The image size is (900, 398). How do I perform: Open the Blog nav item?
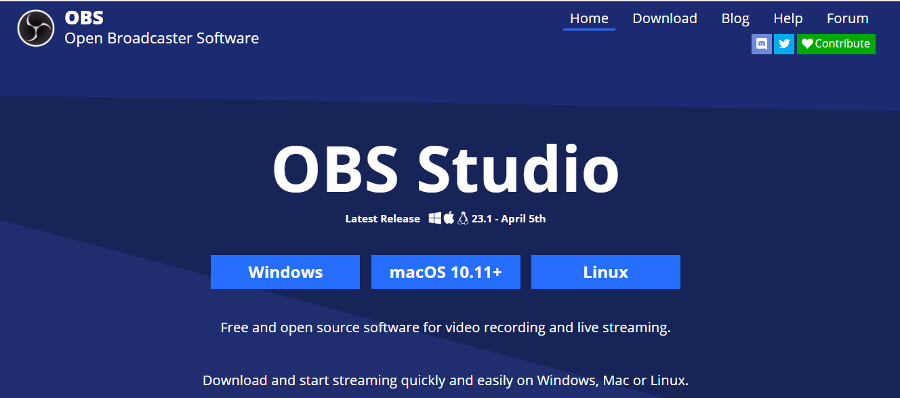(735, 18)
